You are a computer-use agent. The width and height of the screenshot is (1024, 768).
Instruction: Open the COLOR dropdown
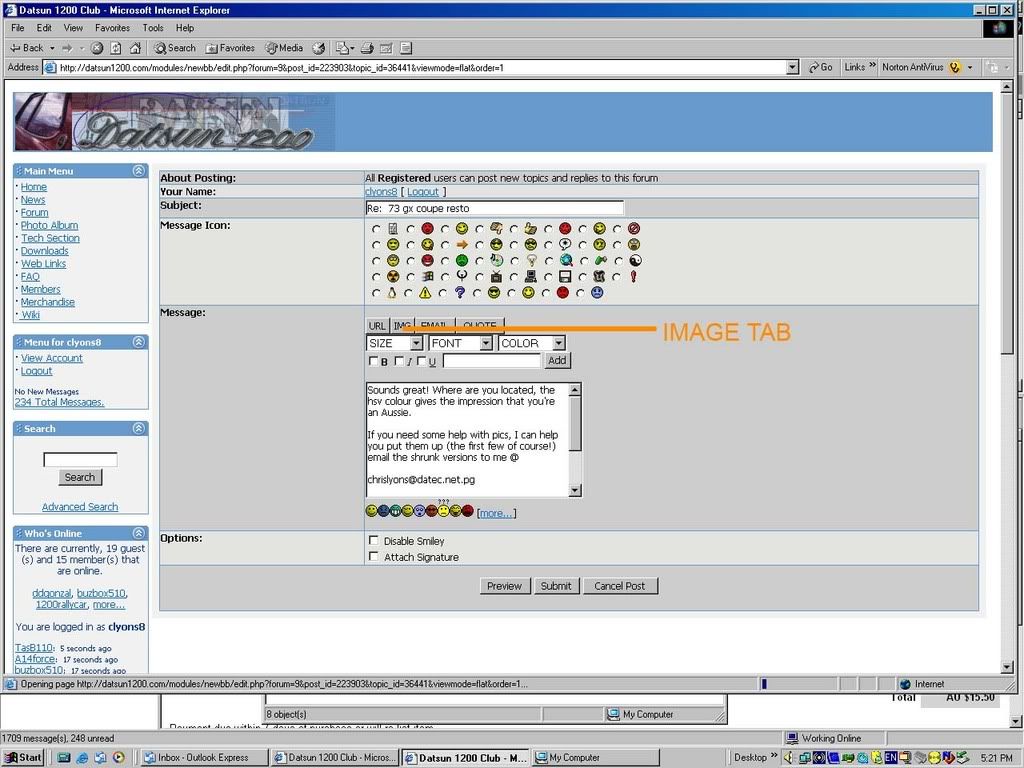tap(531, 343)
